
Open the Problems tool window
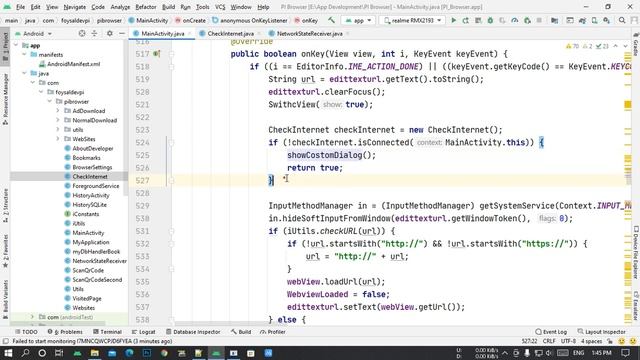[65, 332]
